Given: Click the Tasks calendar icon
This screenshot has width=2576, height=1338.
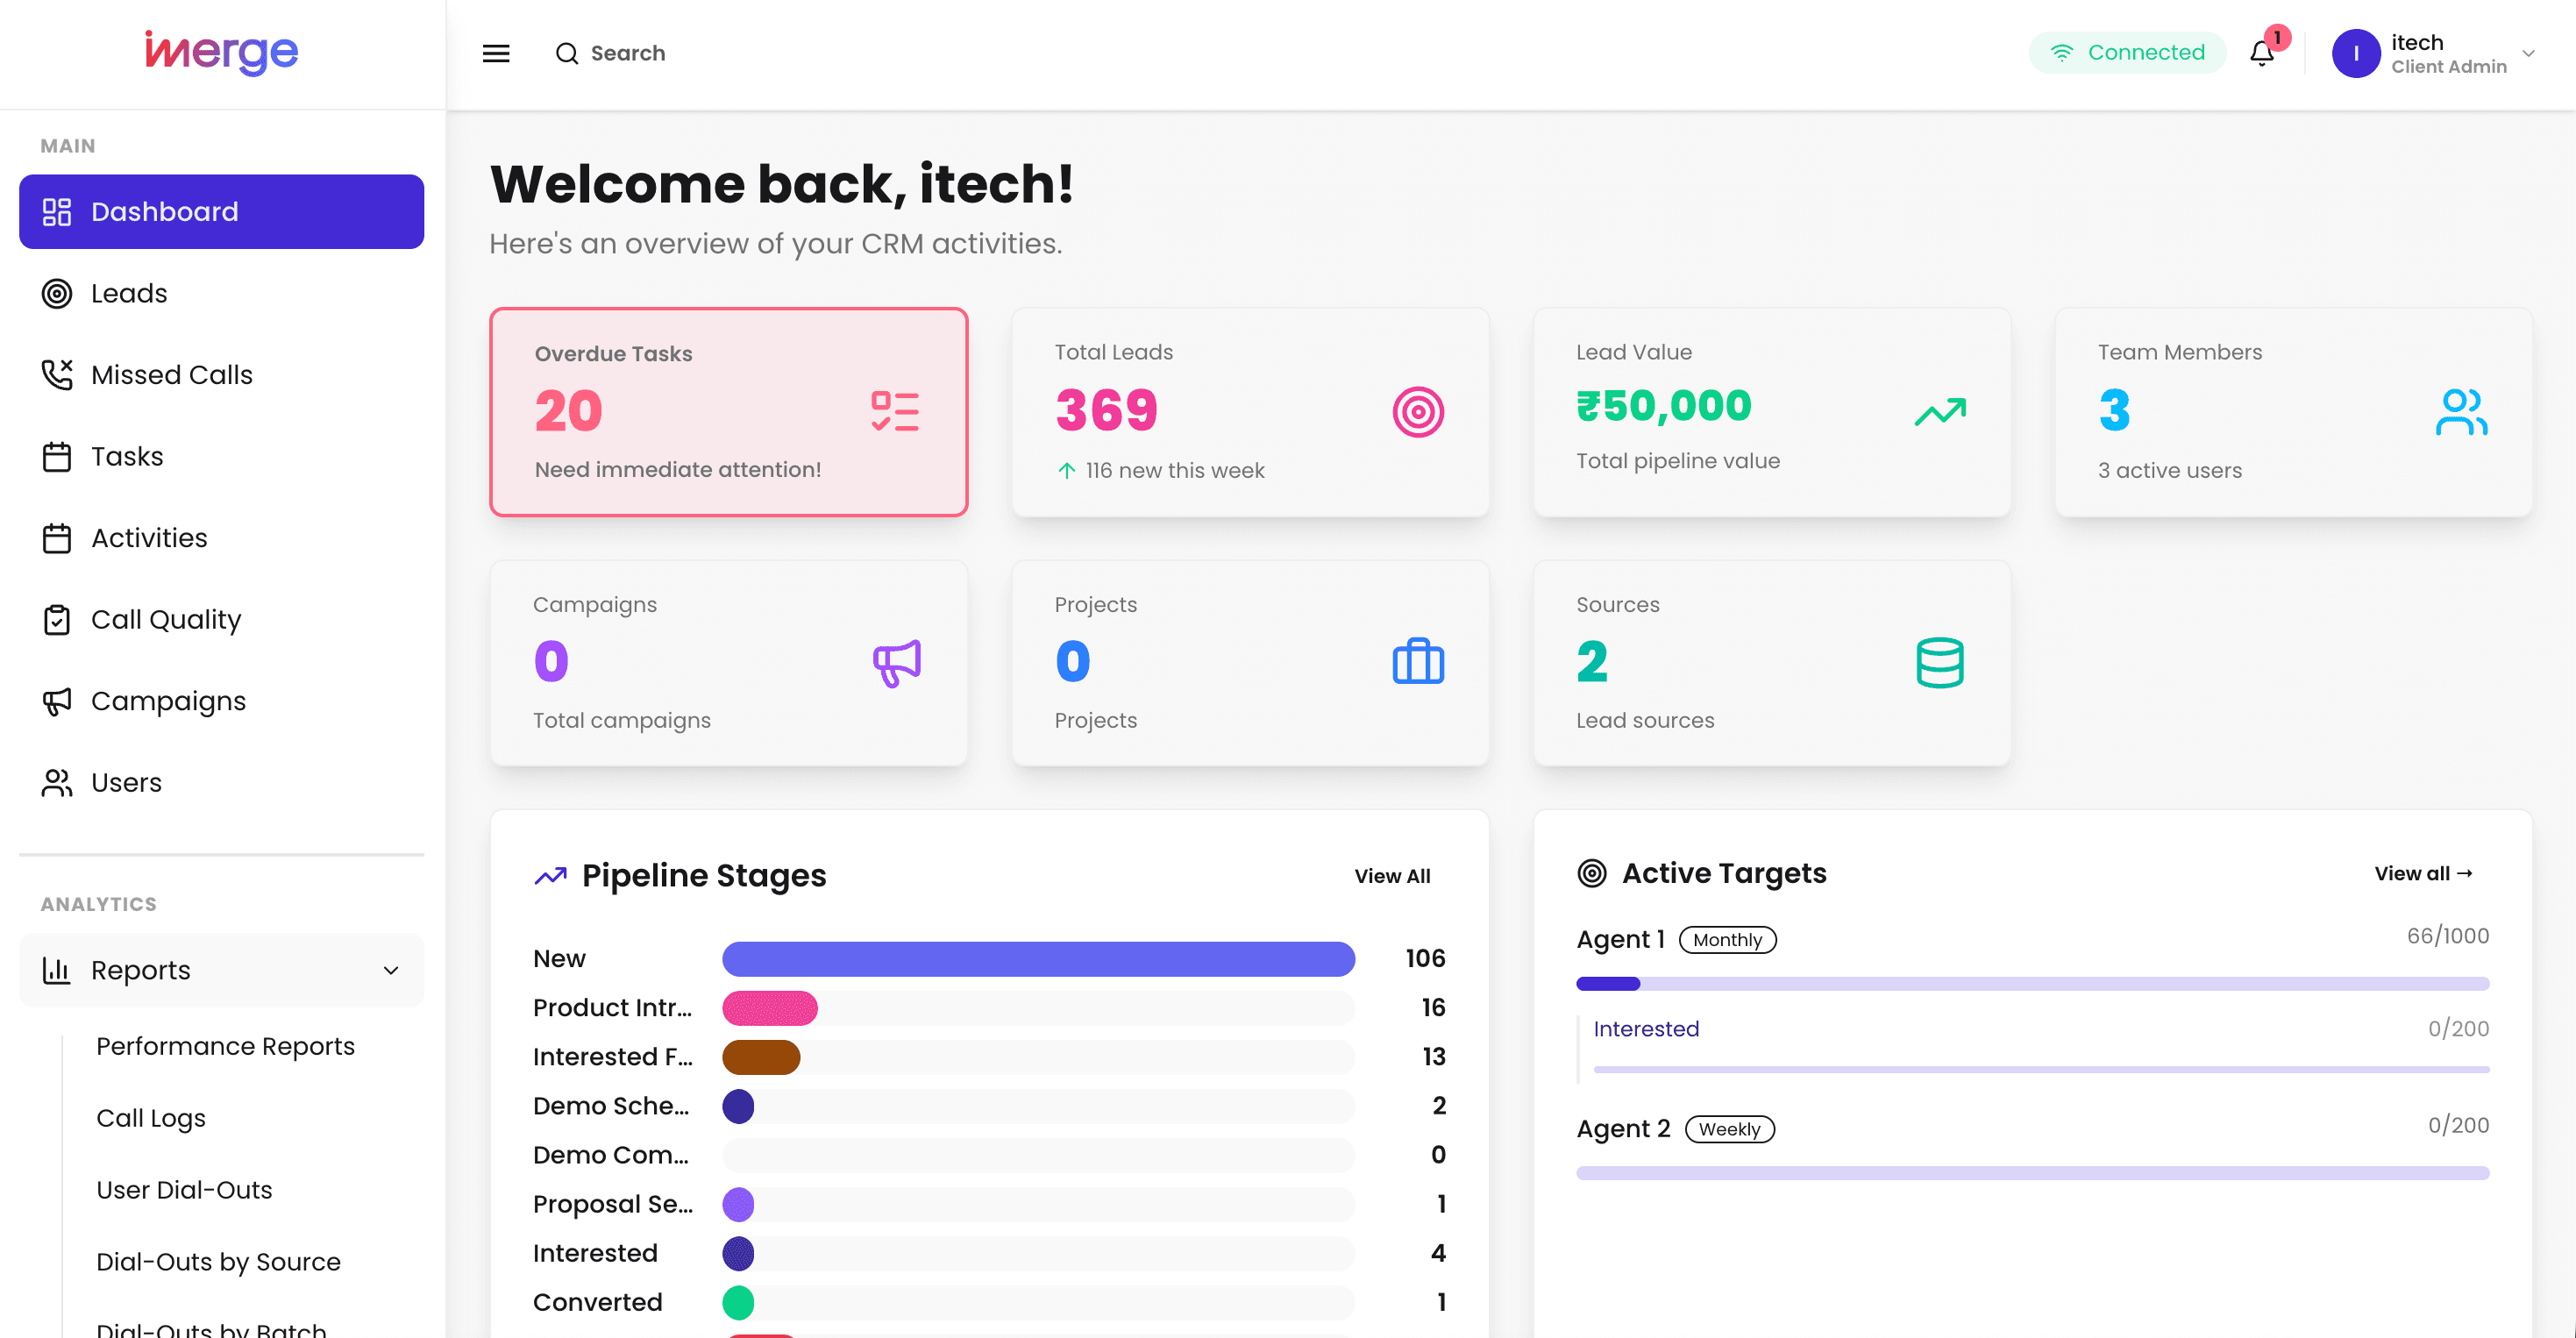Looking at the screenshot, I should click(57, 456).
